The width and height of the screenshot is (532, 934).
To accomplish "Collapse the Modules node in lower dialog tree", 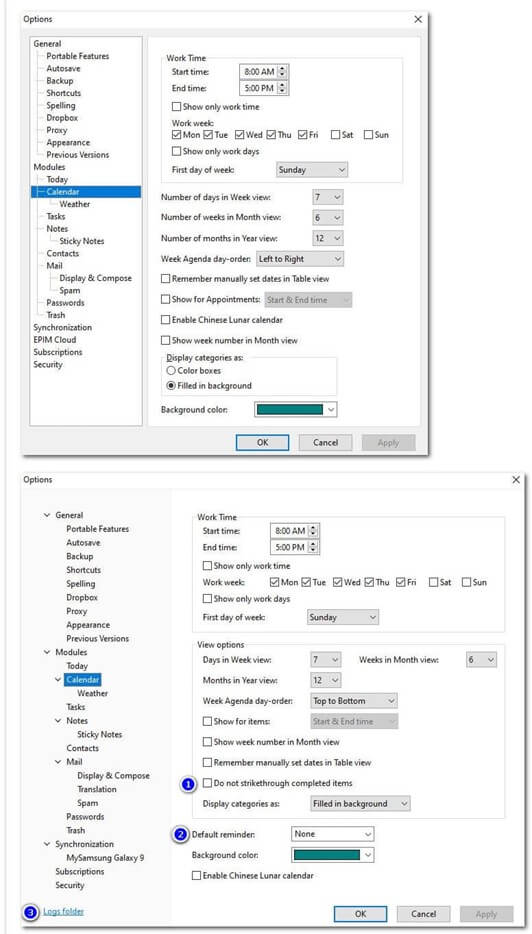I will (x=47, y=652).
